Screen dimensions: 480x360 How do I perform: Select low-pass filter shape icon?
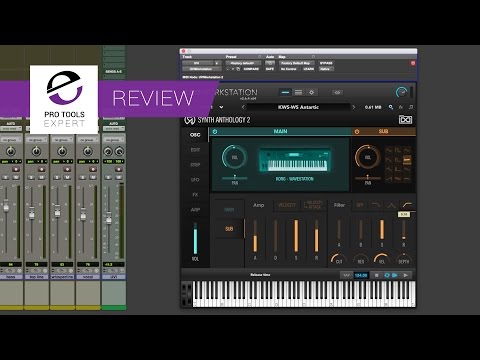click(376, 205)
